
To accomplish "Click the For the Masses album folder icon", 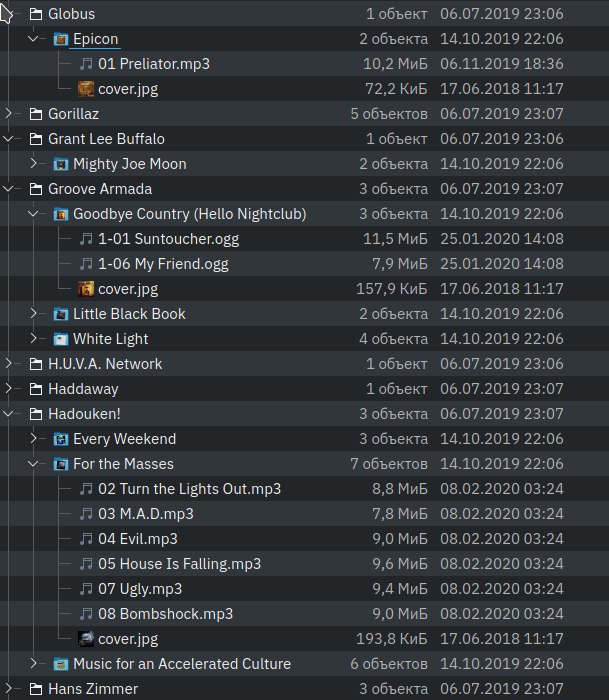I will [61, 464].
